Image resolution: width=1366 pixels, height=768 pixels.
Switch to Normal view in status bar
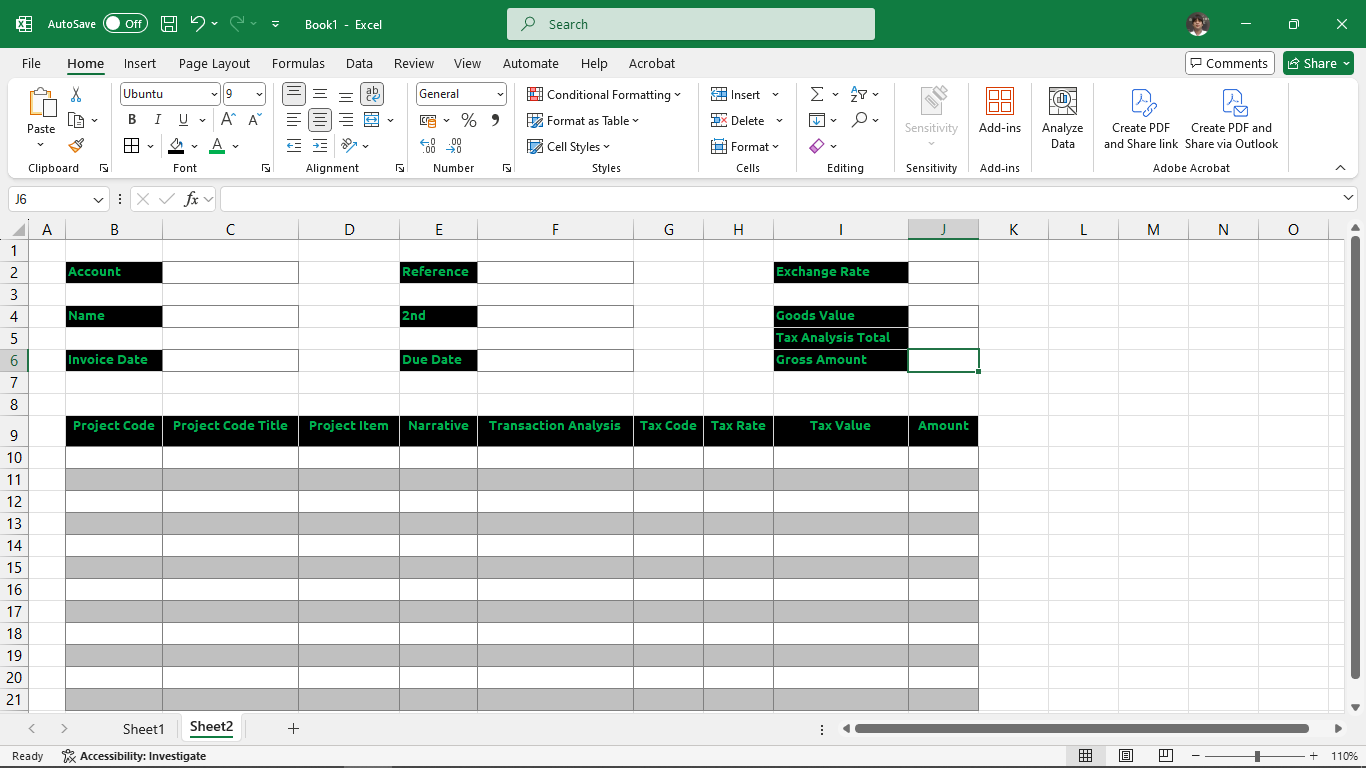click(x=1086, y=756)
